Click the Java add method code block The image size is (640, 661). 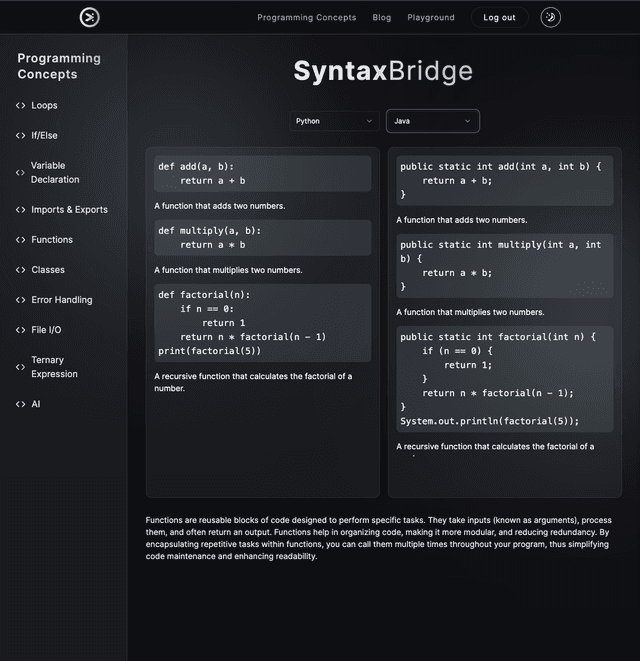click(x=504, y=180)
